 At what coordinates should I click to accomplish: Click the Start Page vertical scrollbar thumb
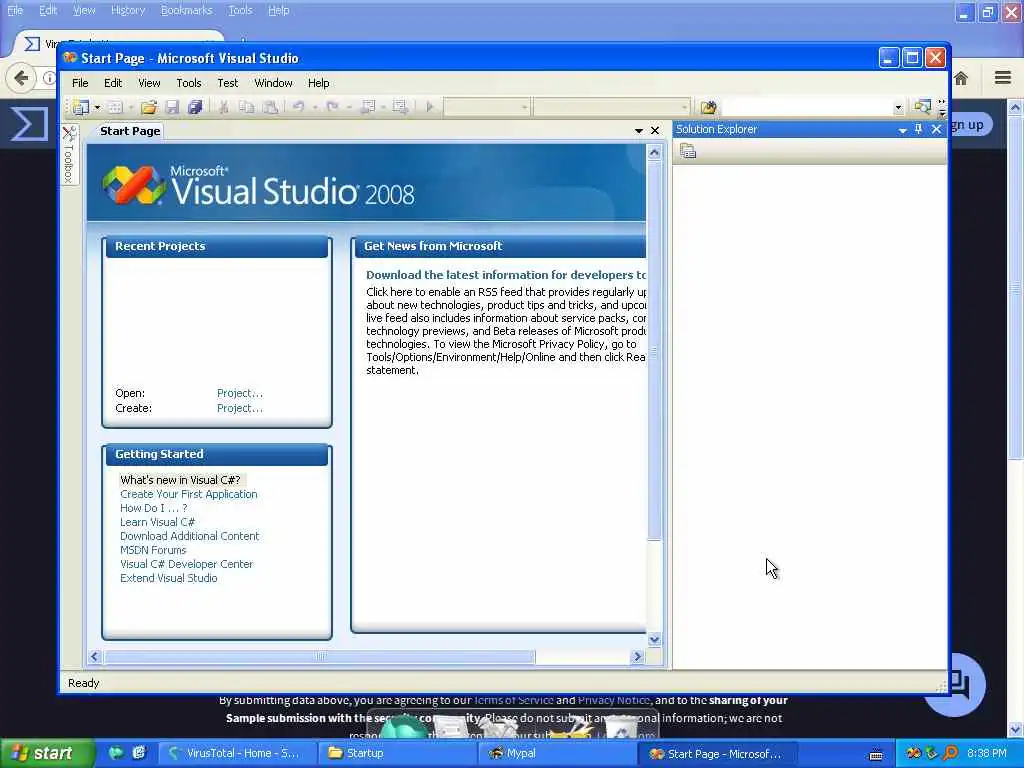[x=654, y=351]
